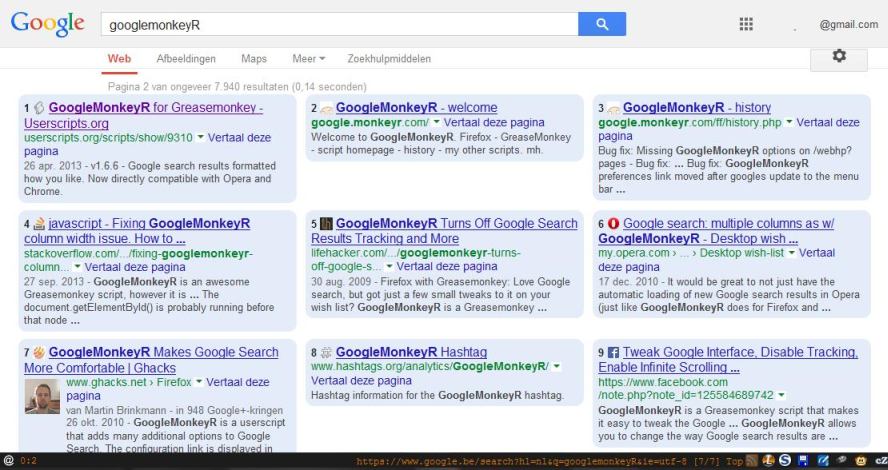Click the monkey face Greasemonkey icon in status bar
The image size is (888, 470).
coord(861,461)
